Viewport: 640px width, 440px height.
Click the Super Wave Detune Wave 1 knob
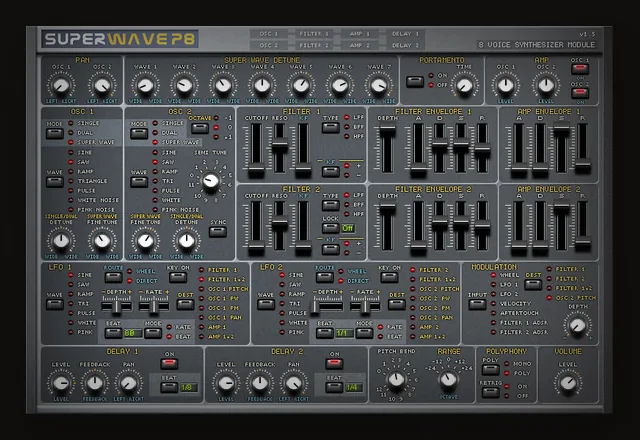145,86
